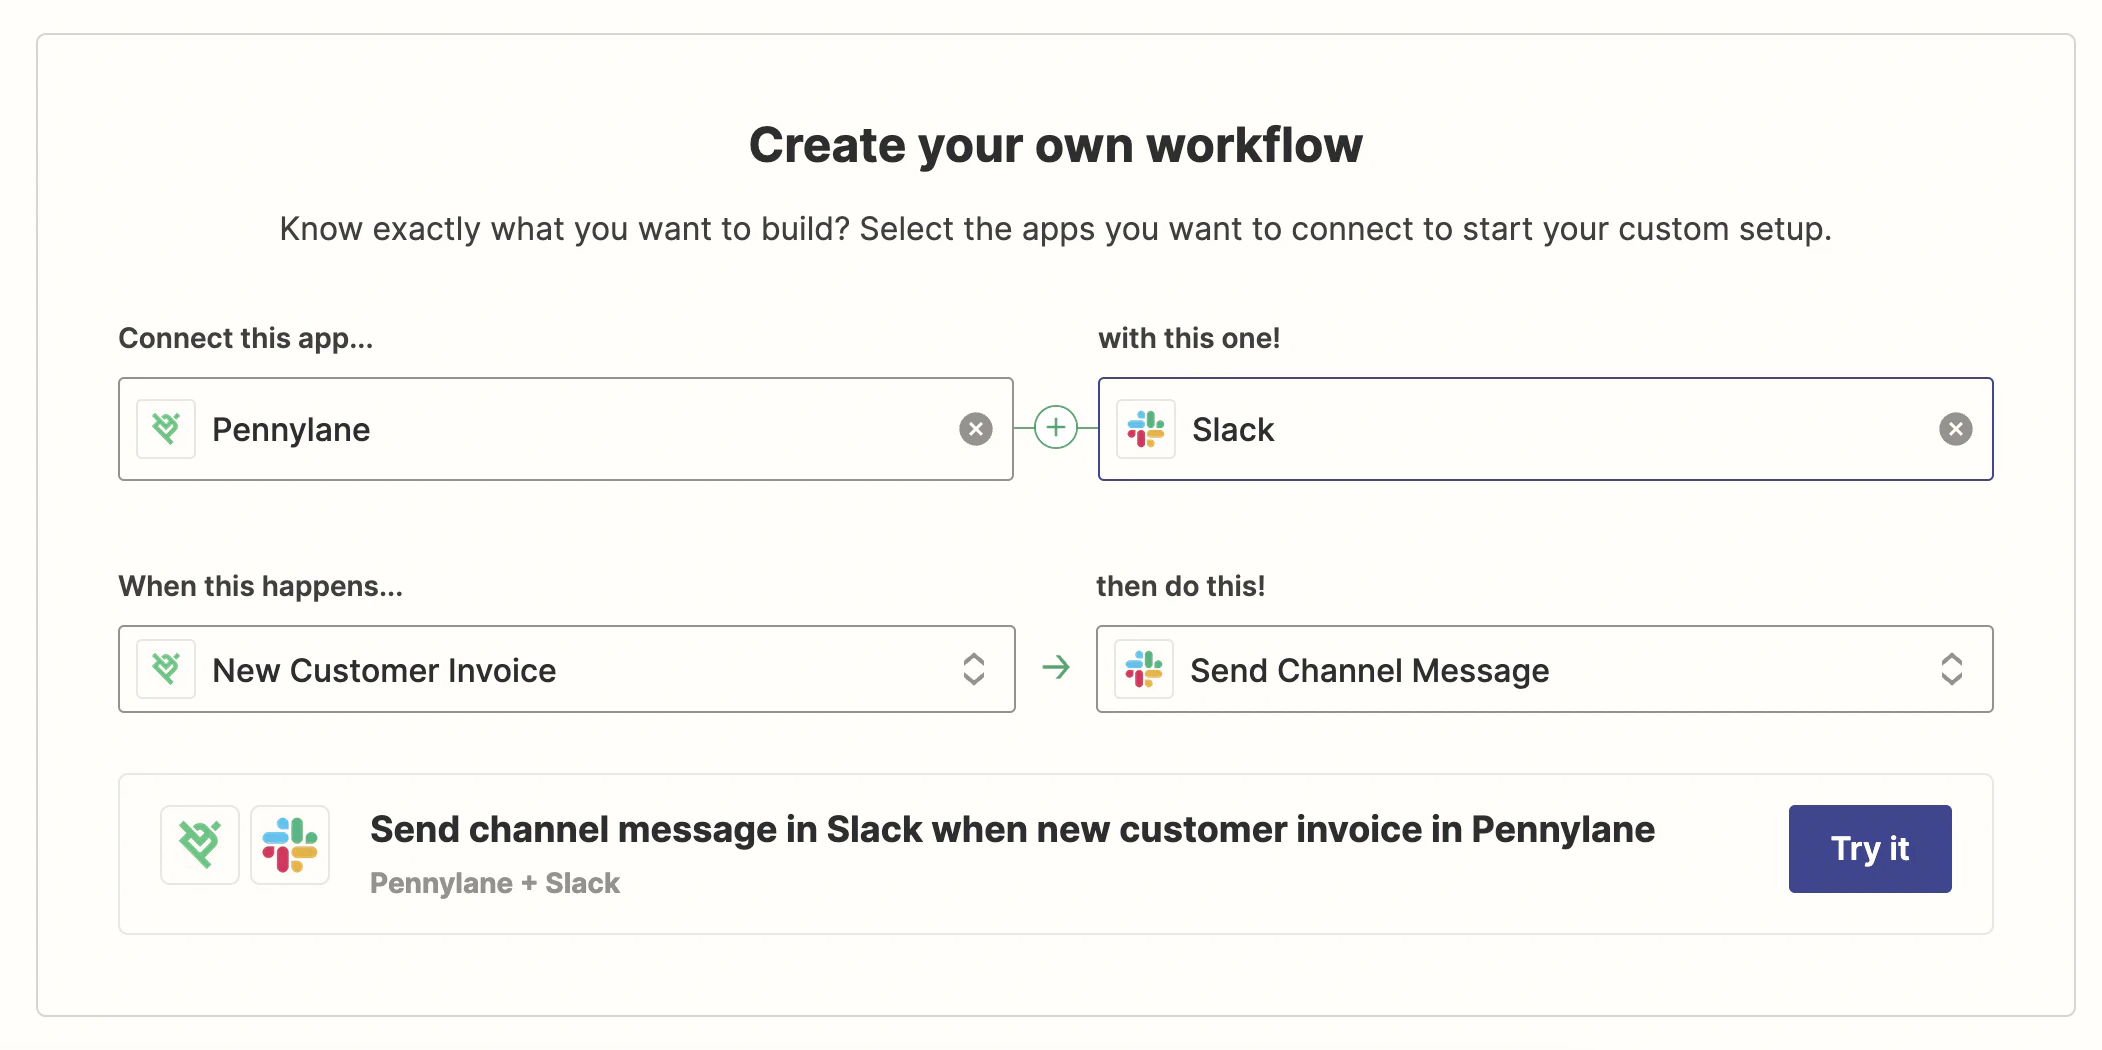The width and height of the screenshot is (2102, 1050).
Task: Open the Send channel message in Slack workflow title
Action: 1012,830
